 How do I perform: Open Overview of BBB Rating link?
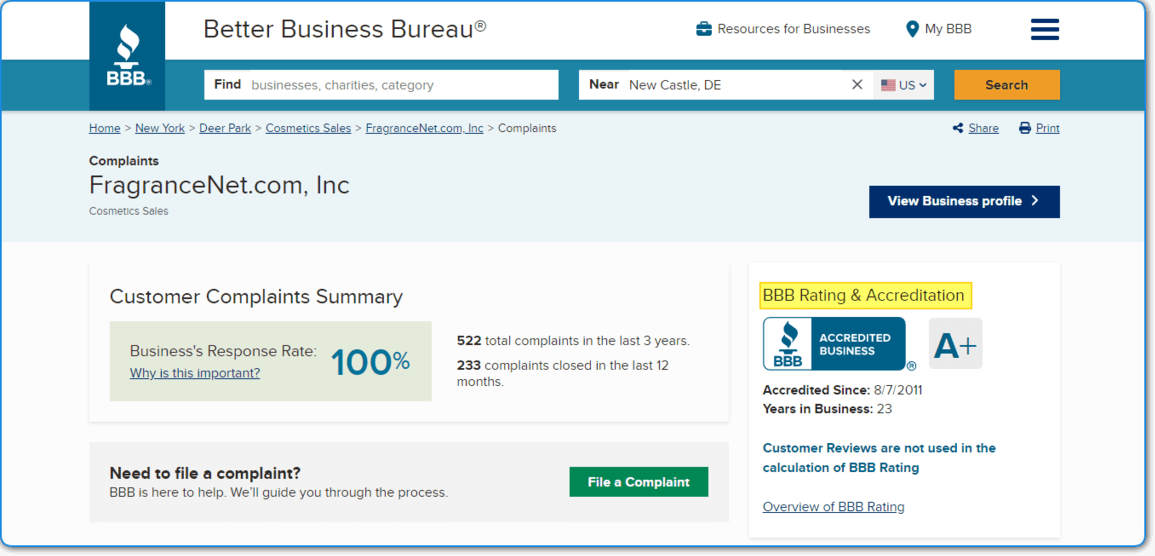(833, 507)
